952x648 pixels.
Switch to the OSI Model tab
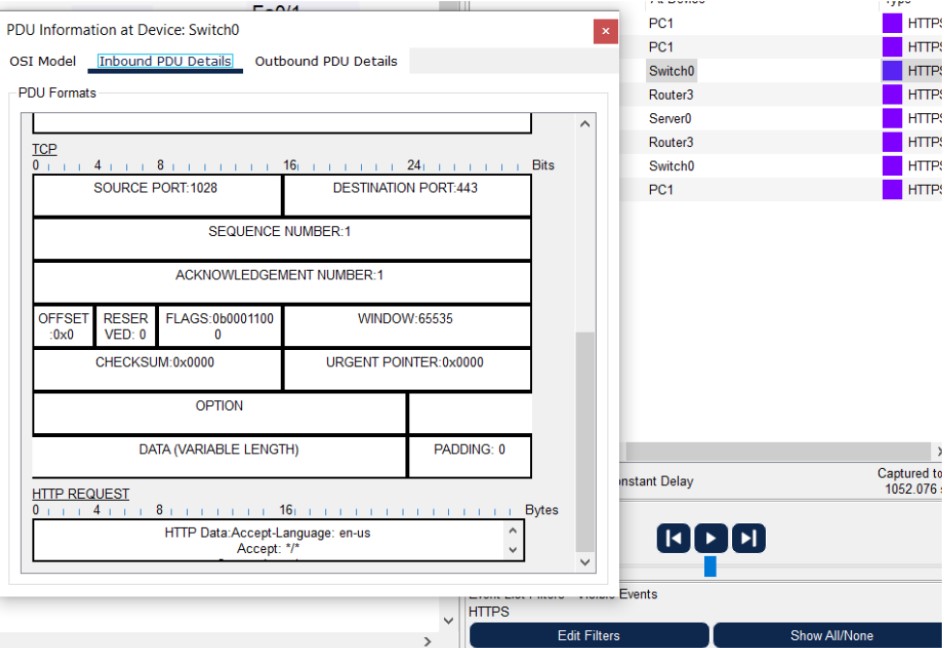[43, 61]
